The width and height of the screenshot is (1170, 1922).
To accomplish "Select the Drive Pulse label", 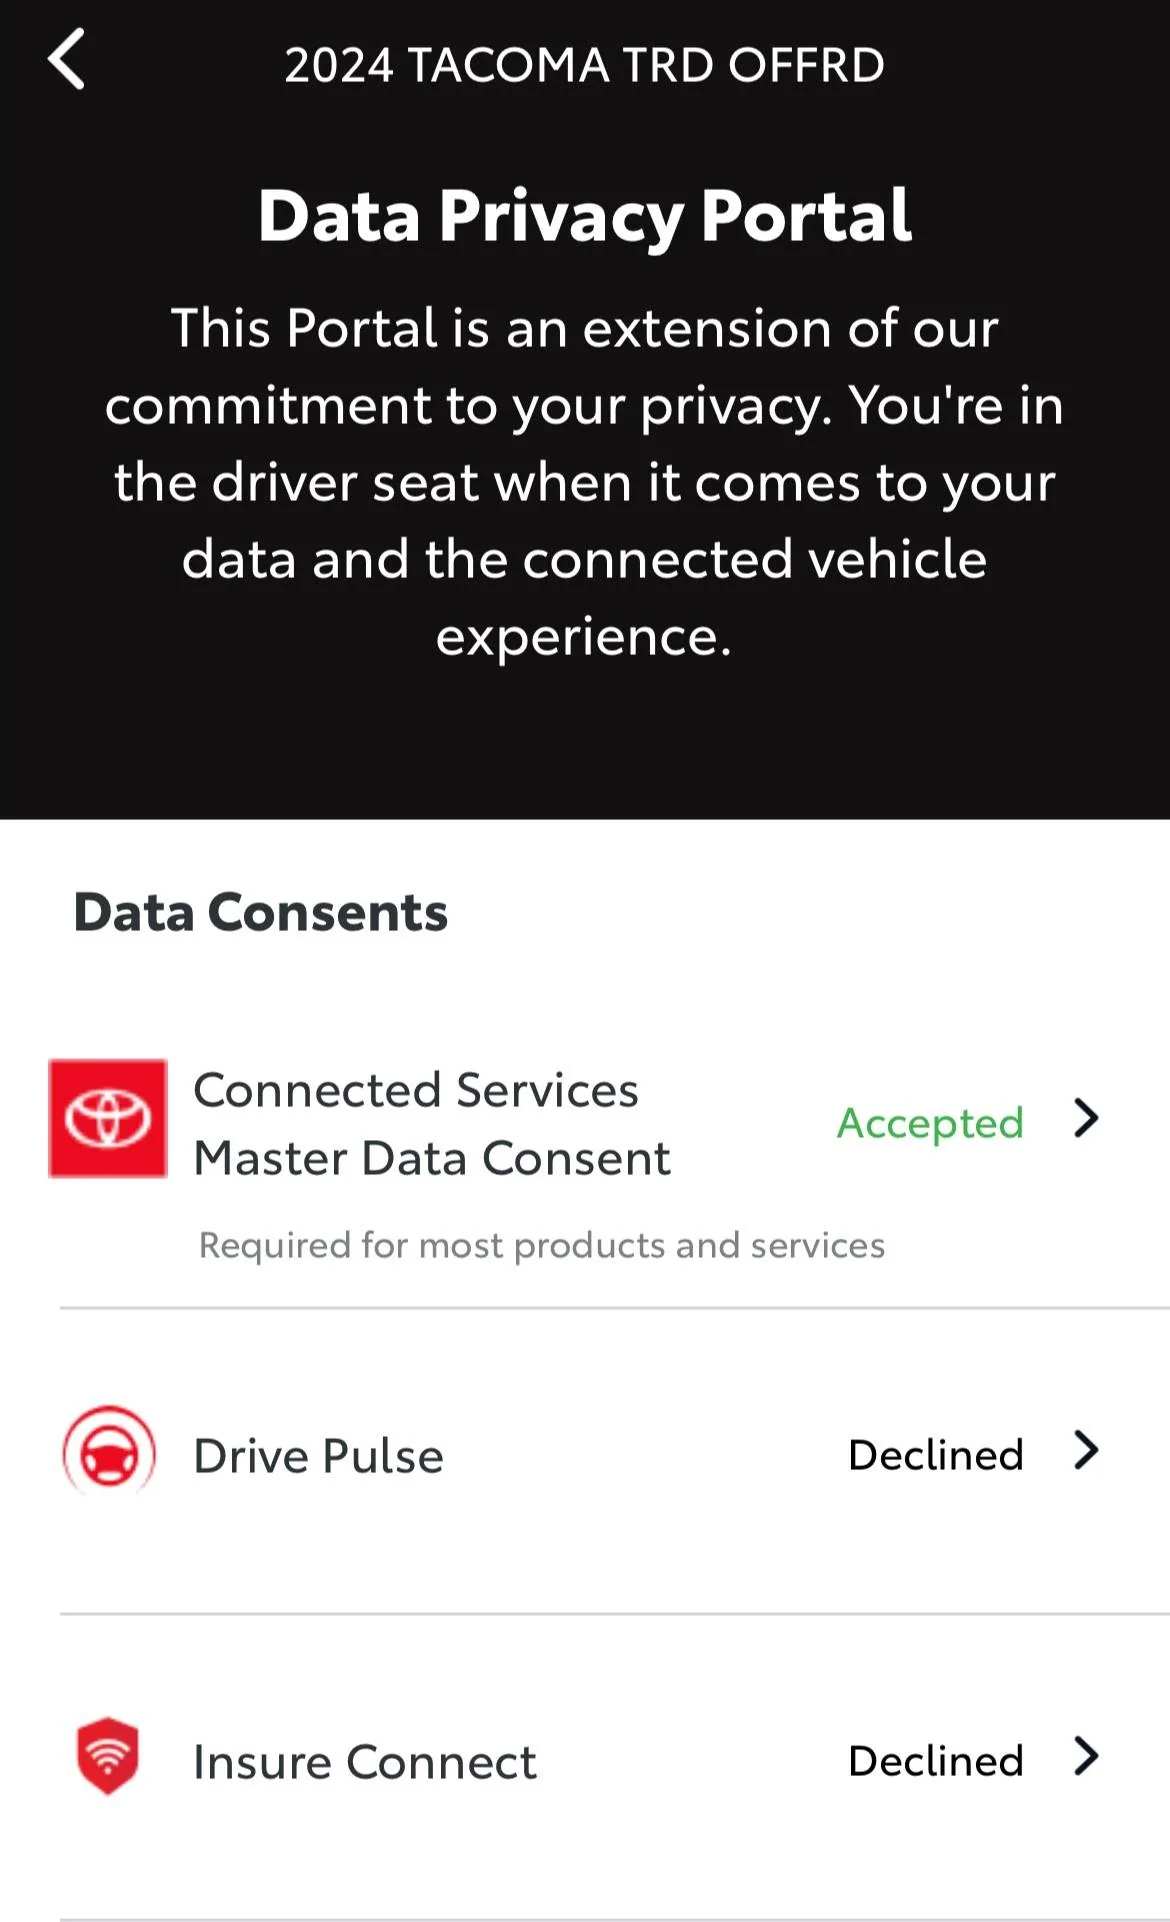I will [x=318, y=1456].
